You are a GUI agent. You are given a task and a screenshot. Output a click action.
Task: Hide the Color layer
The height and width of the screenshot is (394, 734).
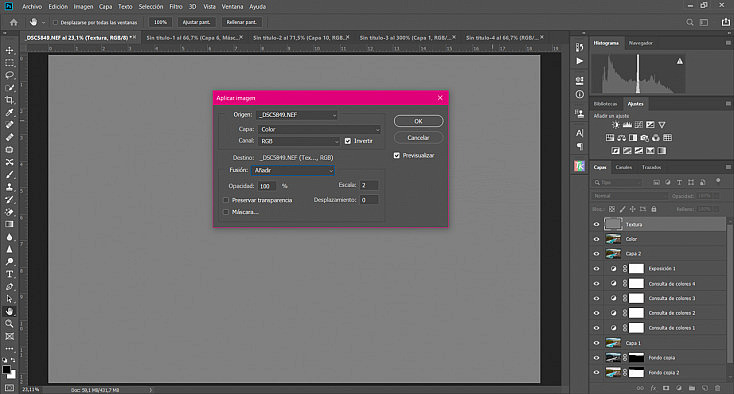[596, 239]
